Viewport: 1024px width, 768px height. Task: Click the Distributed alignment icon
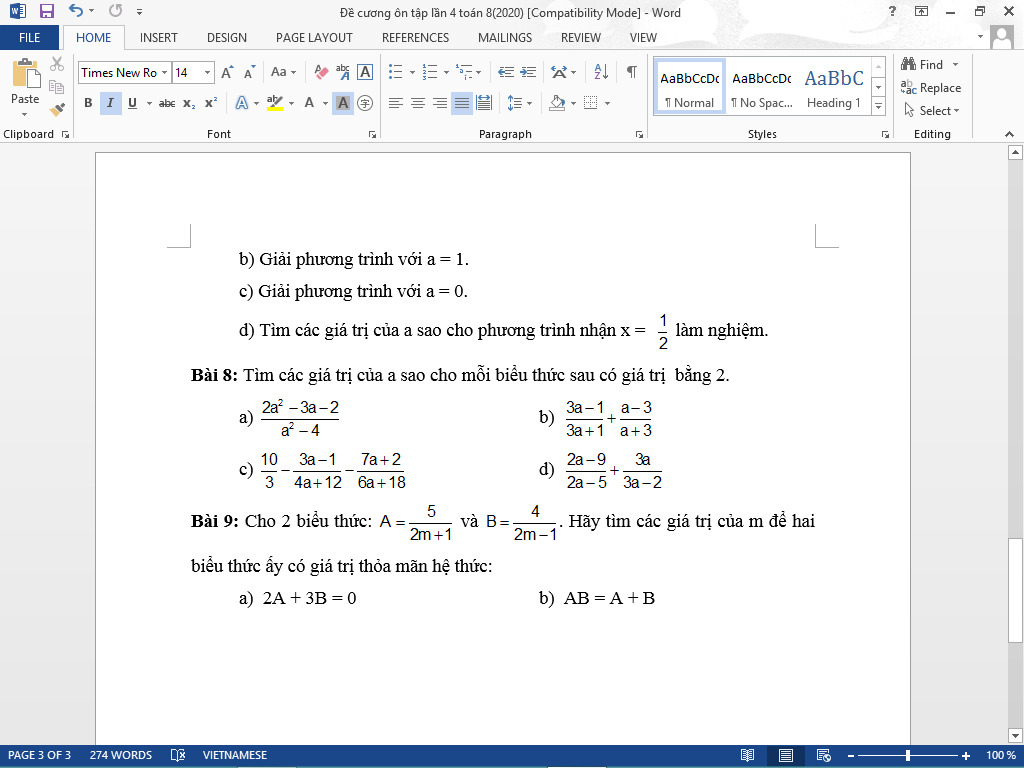[x=484, y=103]
